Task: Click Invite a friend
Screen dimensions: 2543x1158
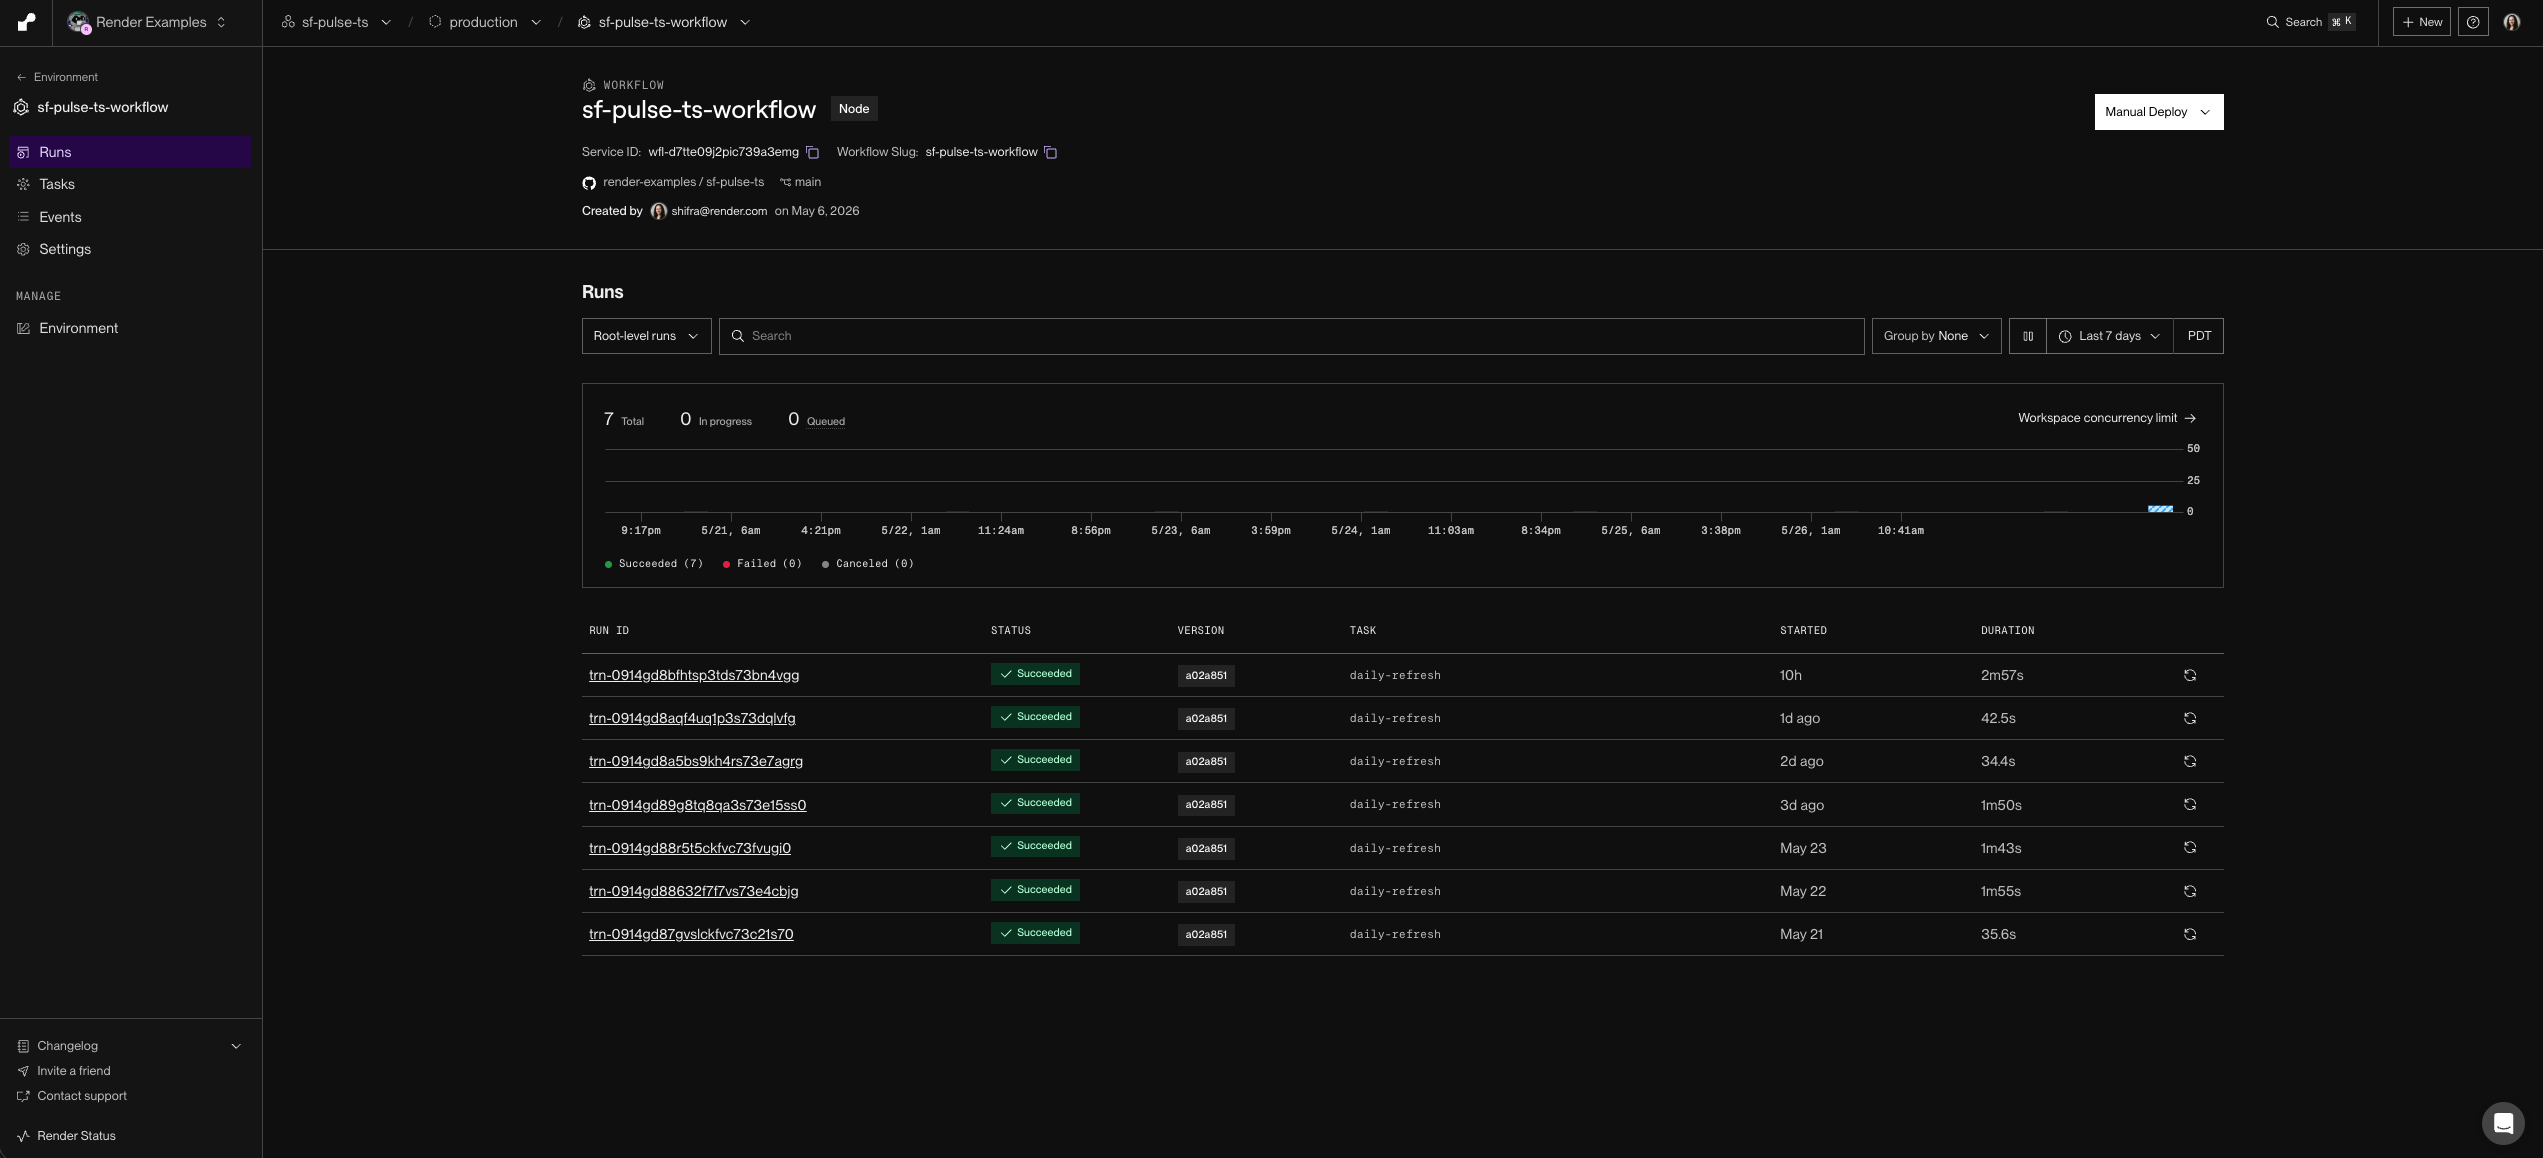Action: (73, 1071)
